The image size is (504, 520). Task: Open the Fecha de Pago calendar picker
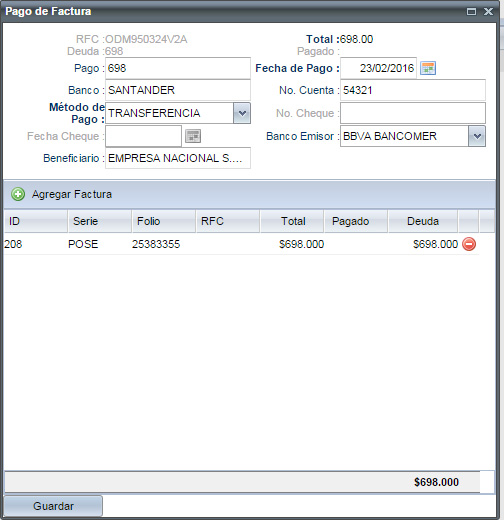click(428, 68)
